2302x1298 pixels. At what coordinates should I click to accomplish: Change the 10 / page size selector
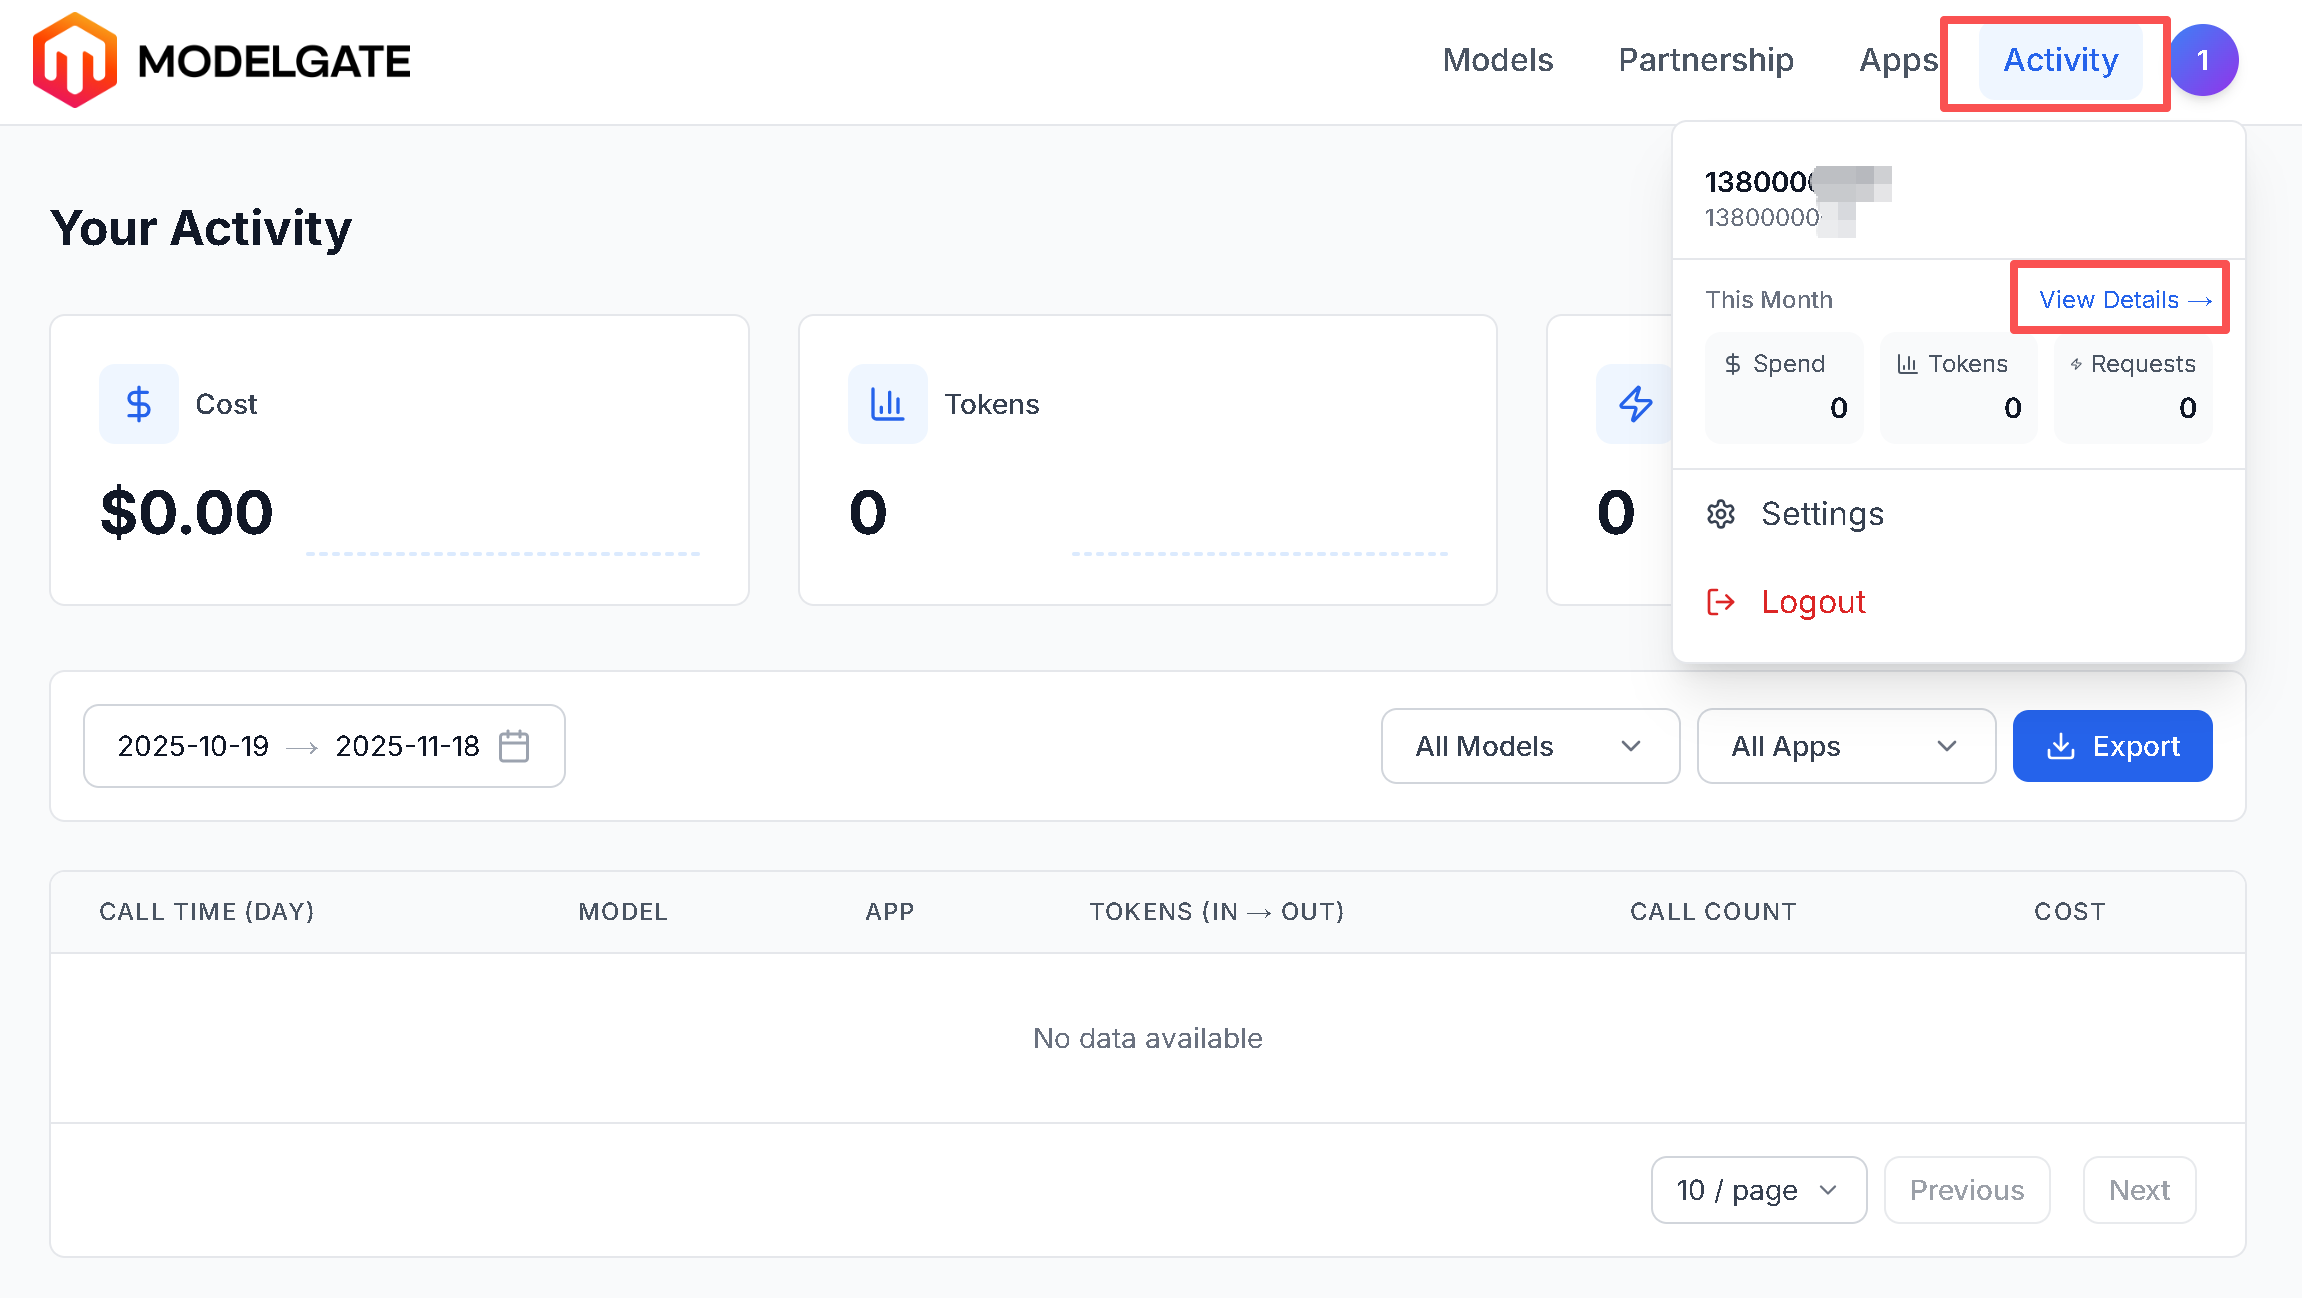(1758, 1190)
